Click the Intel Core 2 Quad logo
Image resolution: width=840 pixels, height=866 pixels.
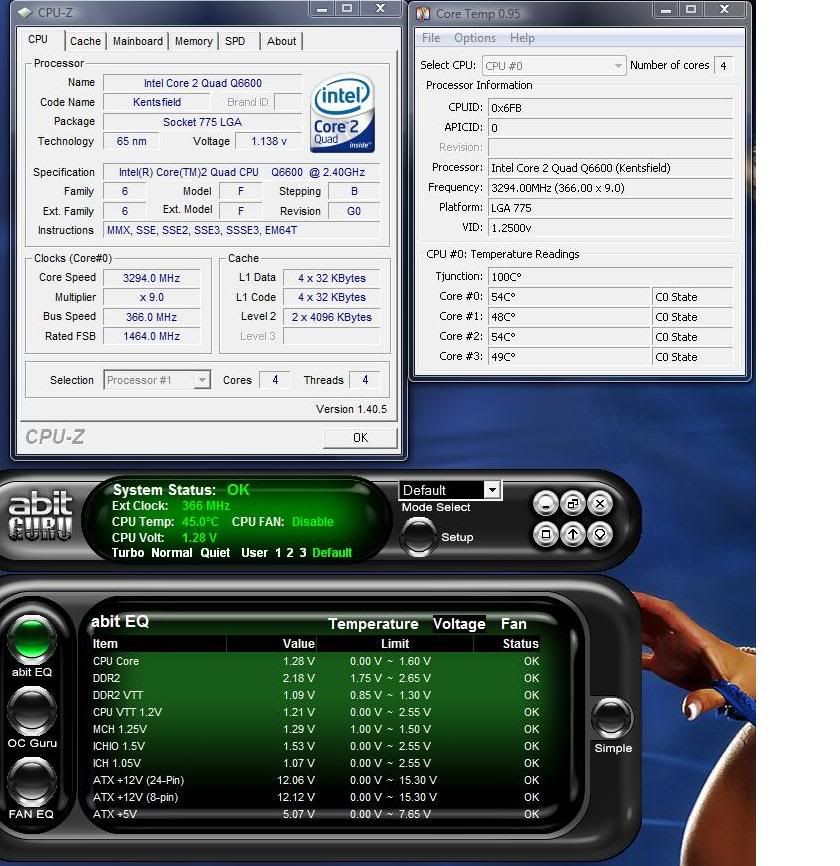[342, 113]
